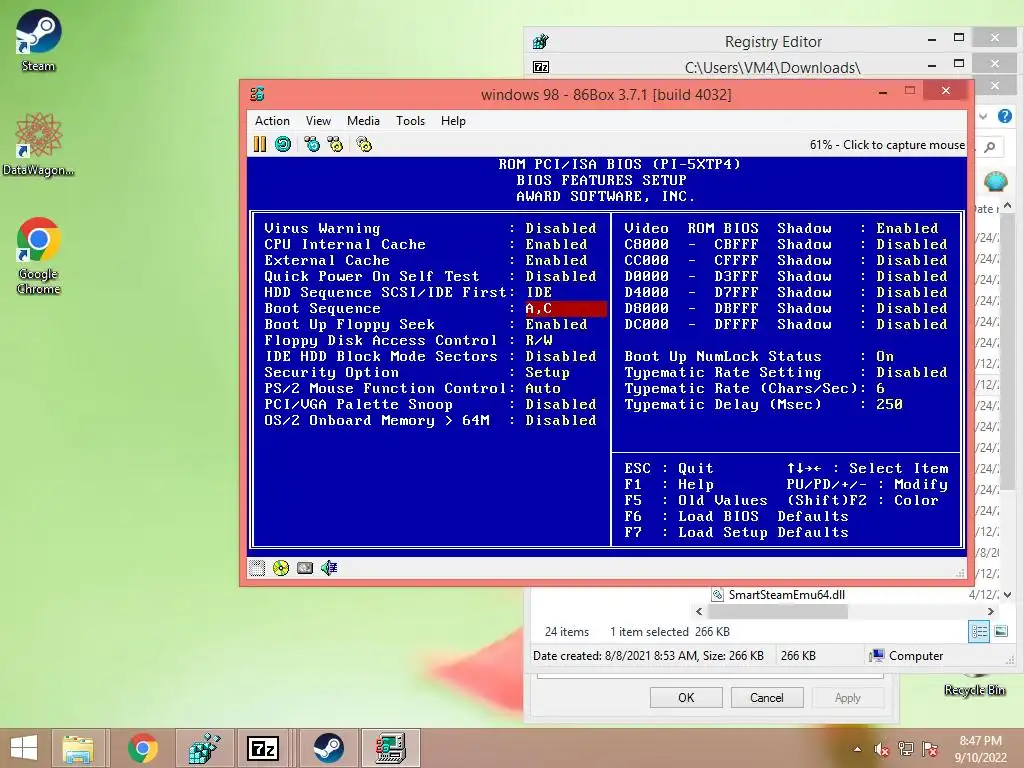Select SmartSteamEmu64.dll file

click(x=786, y=595)
